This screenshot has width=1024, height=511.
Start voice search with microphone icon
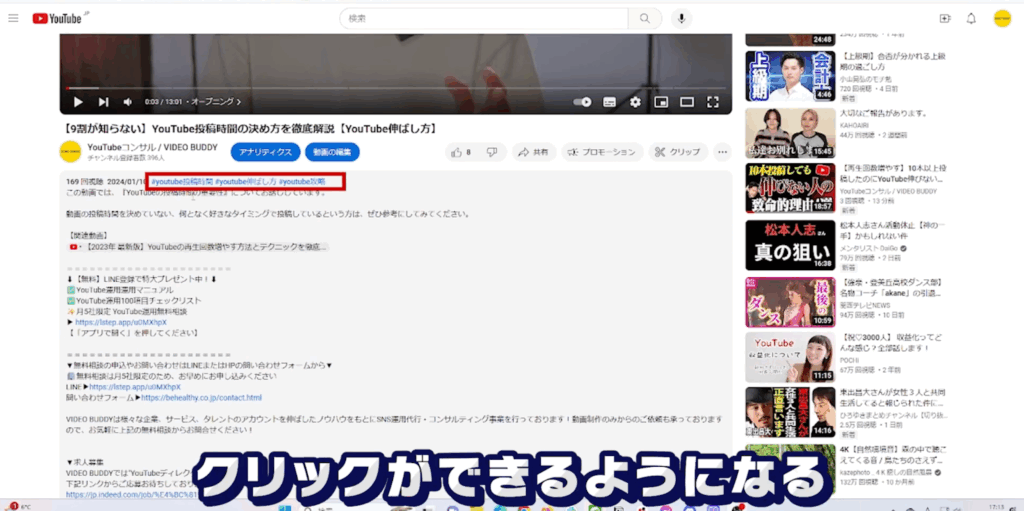[682, 19]
